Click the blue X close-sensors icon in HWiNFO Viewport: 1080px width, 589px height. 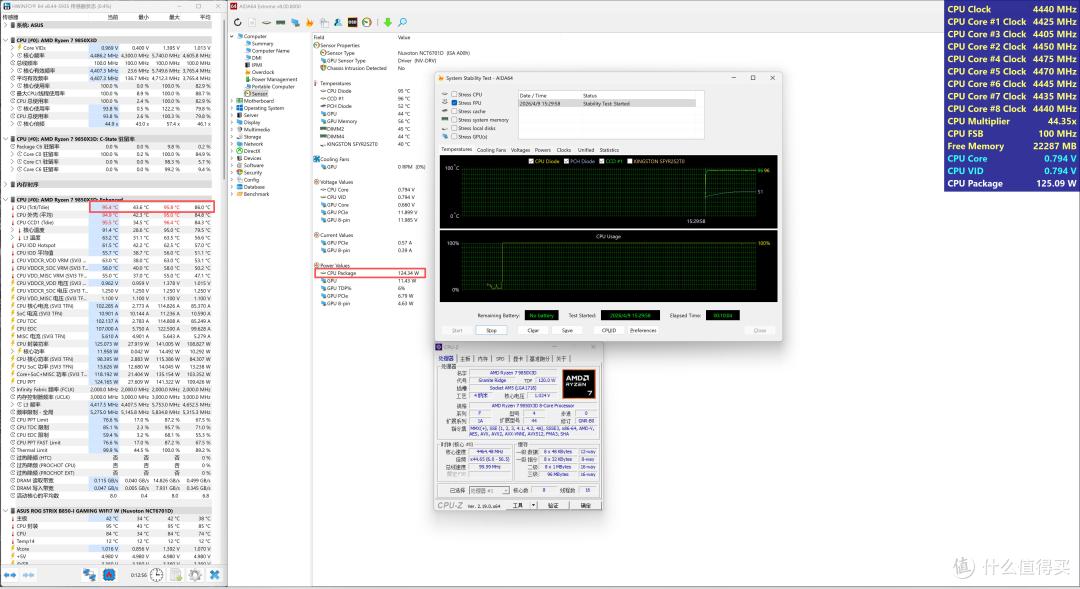(214, 575)
